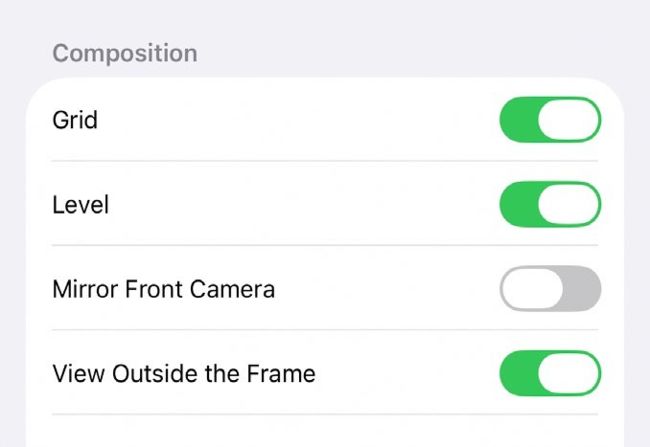650x447 pixels.
Task: Select the Level label text
Action: point(81,205)
